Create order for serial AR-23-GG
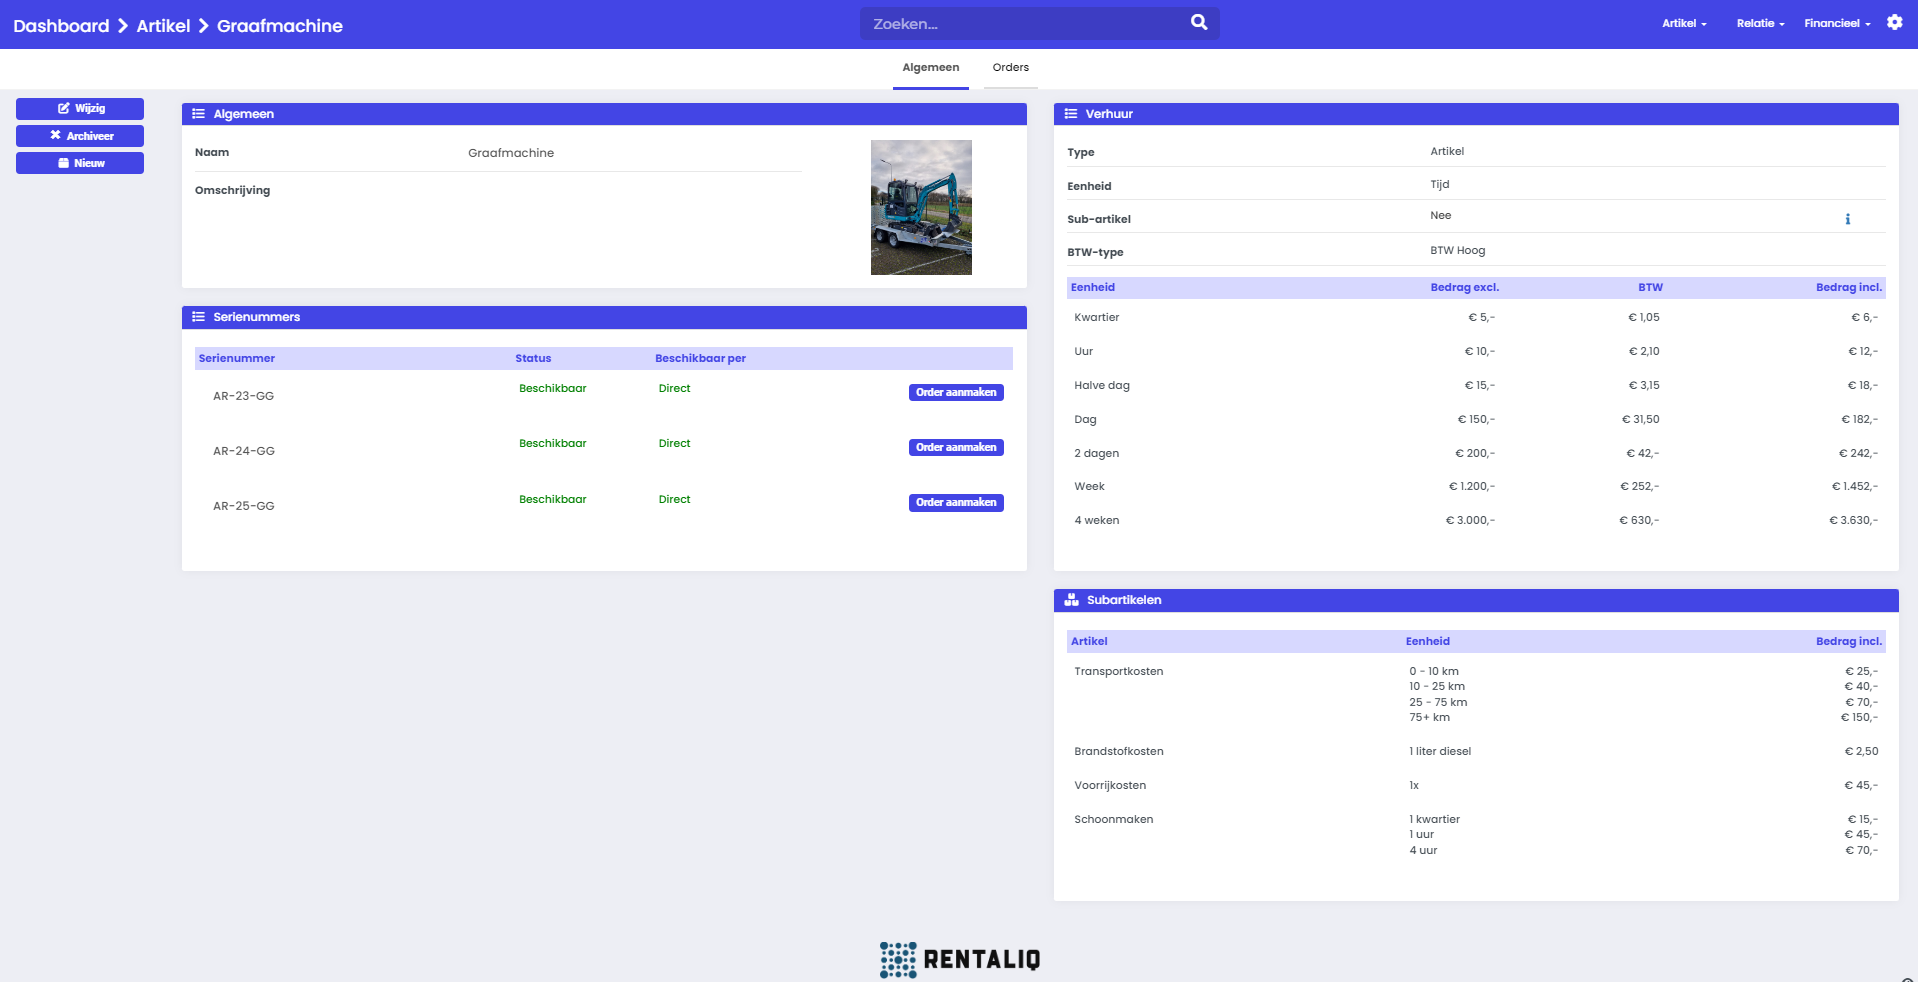This screenshot has width=1918, height=982. coord(955,393)
